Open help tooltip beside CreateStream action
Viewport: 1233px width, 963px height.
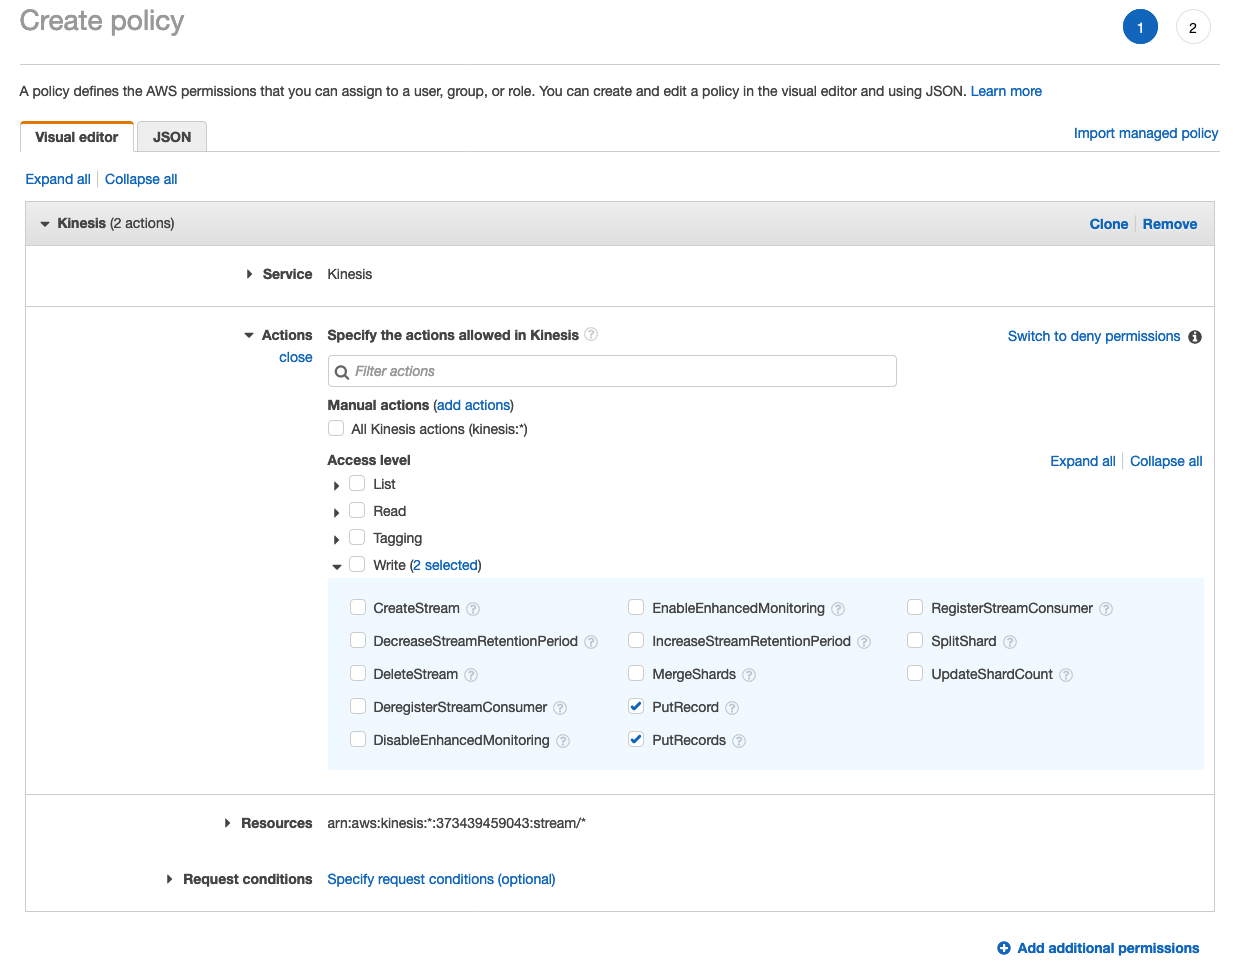[474, 608]
